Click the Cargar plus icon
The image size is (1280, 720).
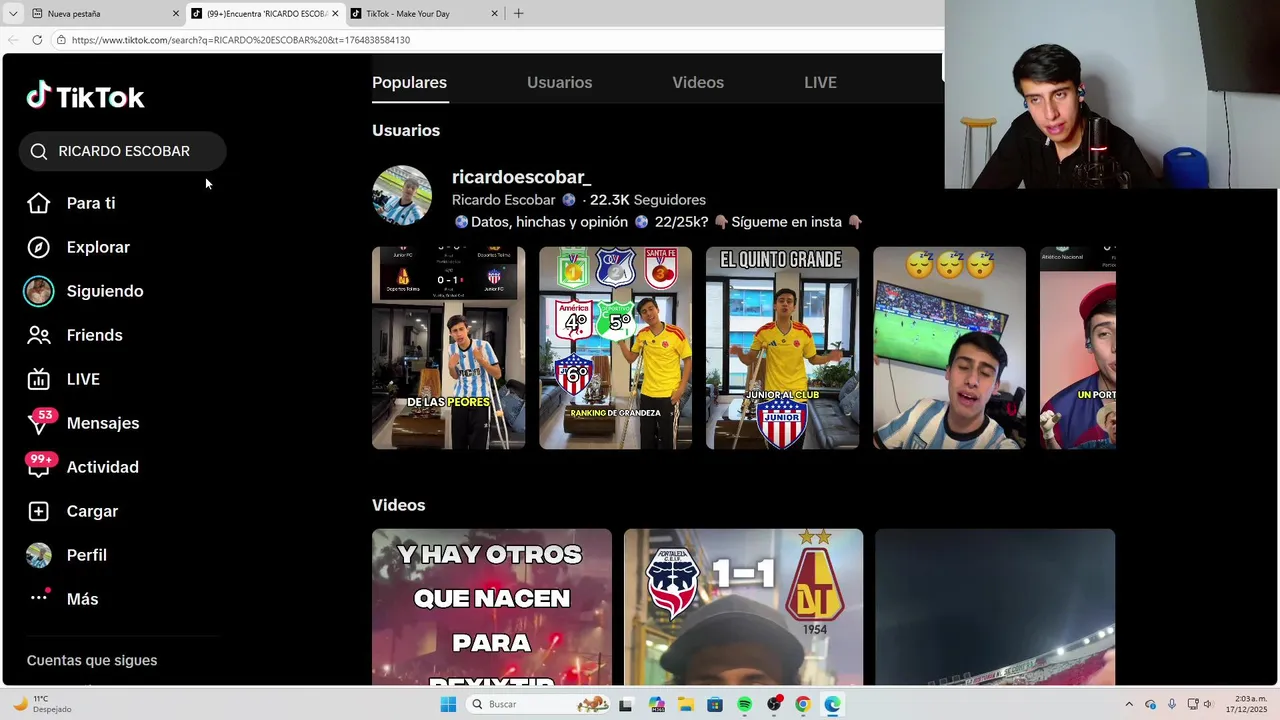[38, 511]
